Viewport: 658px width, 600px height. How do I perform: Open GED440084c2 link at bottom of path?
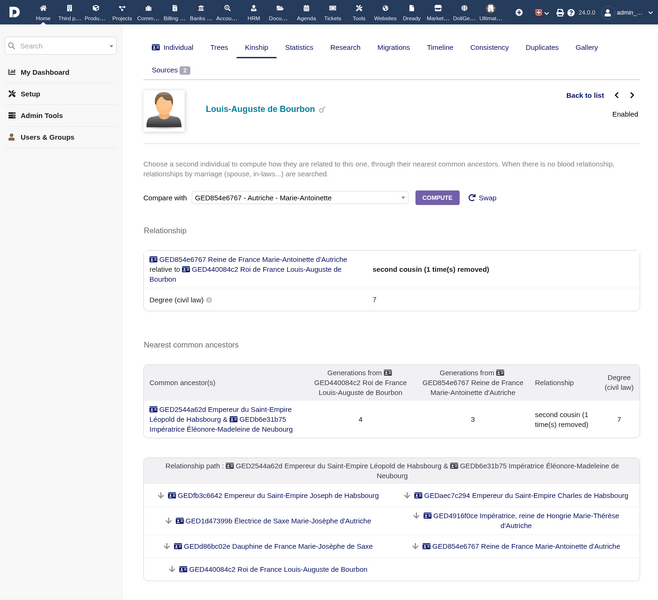[x=273, y=569]
